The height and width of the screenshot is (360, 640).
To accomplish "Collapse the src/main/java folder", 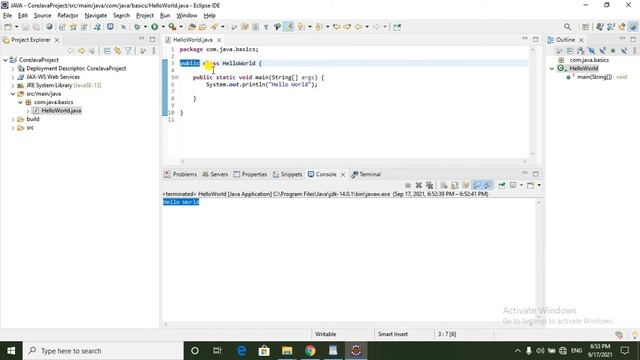I will pyautogui.click(x=13, y=94).
